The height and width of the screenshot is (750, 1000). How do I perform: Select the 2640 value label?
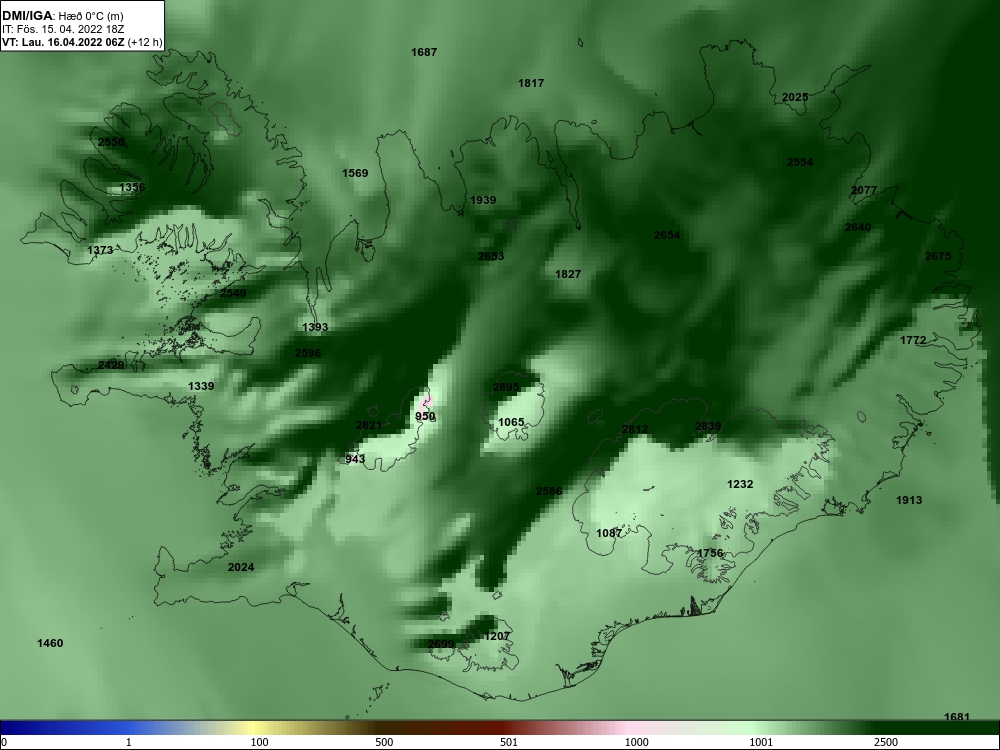[x=858, y=227]
